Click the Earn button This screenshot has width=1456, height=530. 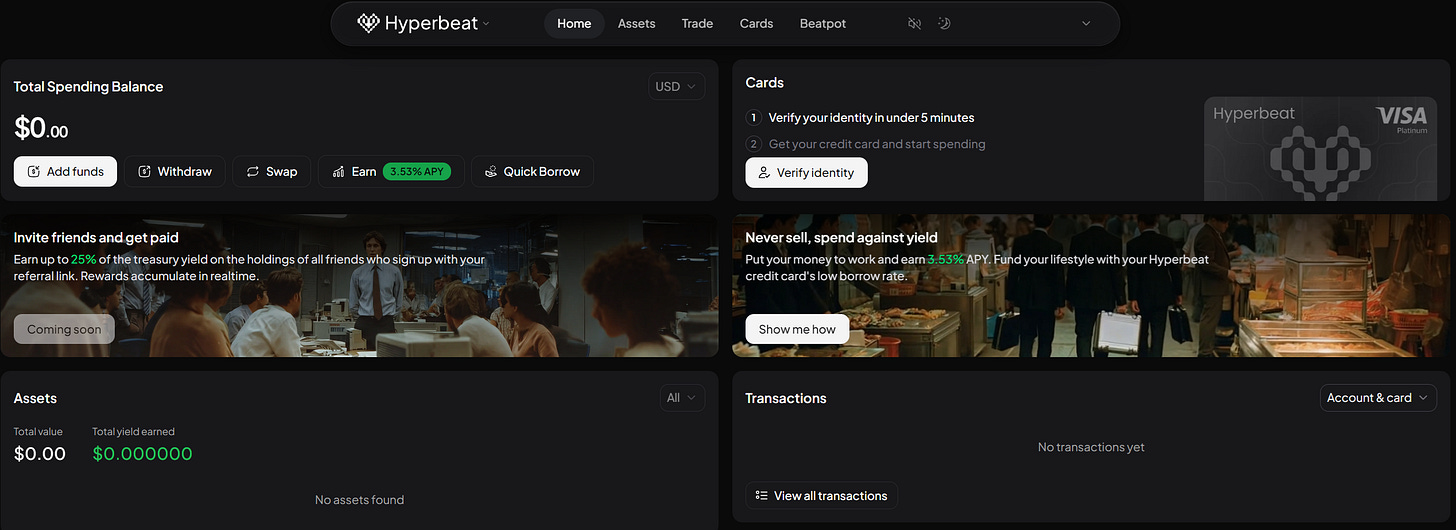391,171
